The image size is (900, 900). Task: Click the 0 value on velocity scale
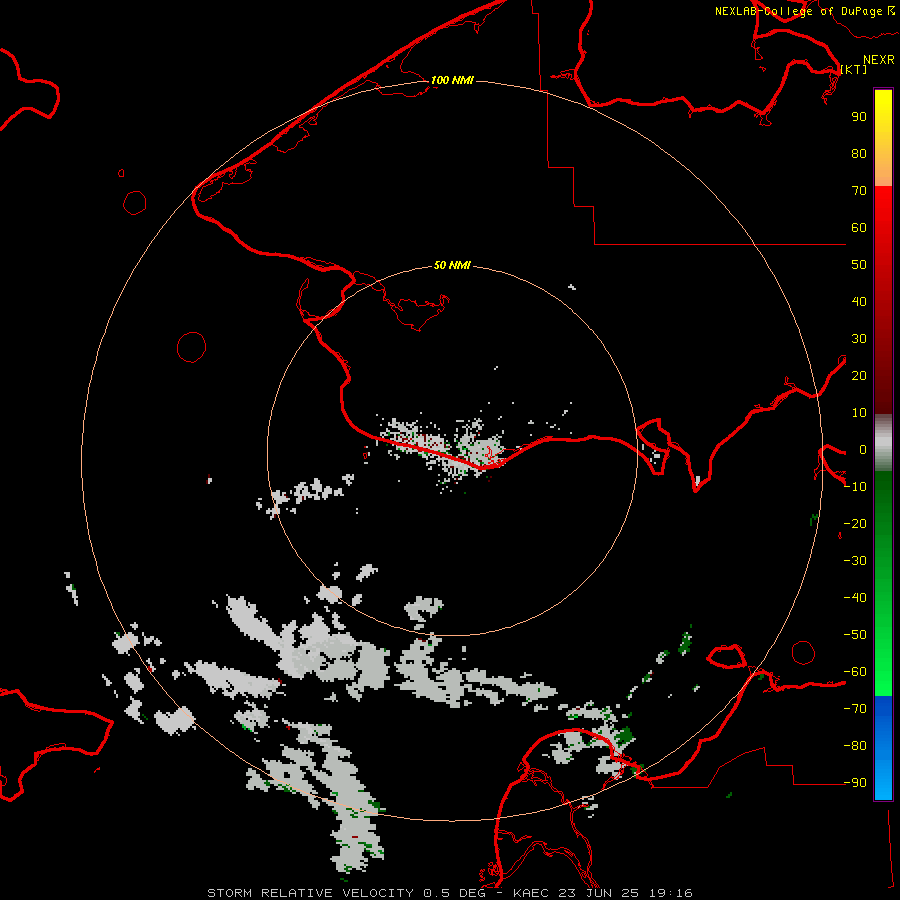[862, 449]
